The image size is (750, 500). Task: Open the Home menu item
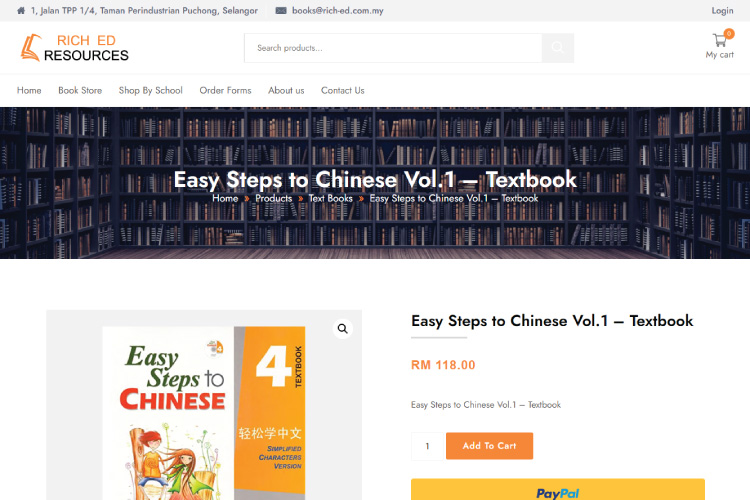point(29,90)
